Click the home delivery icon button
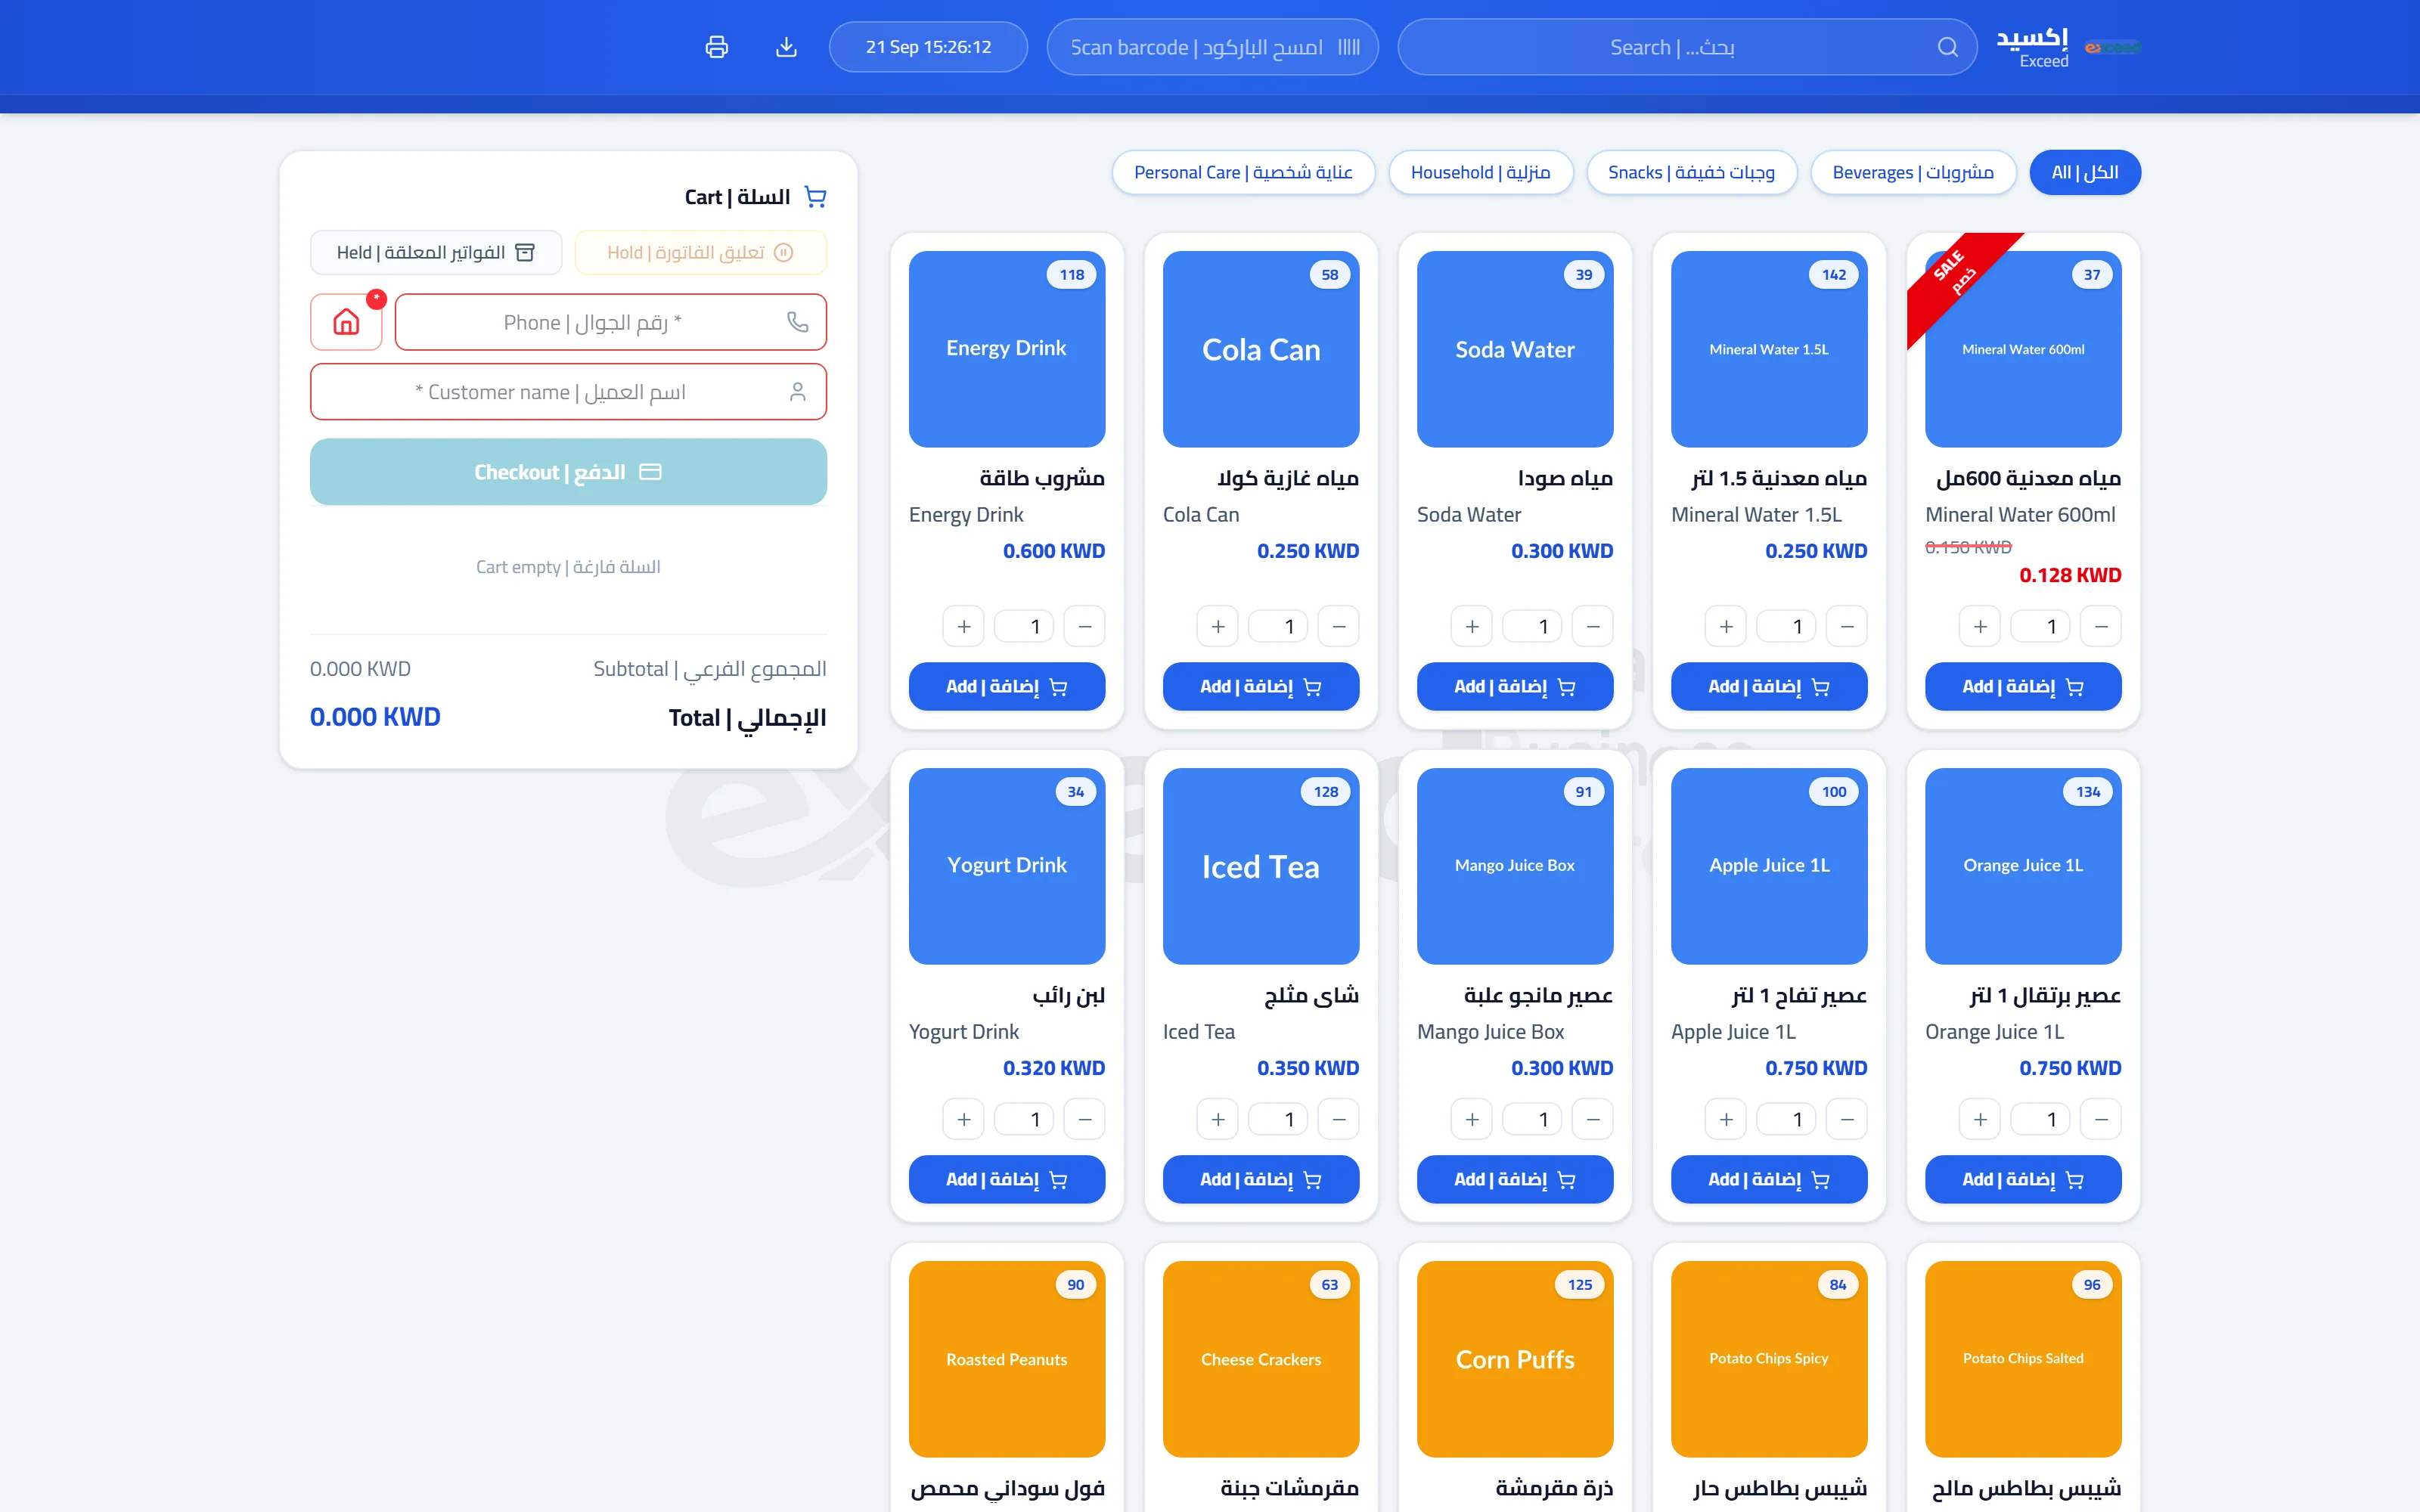The height and width of the screenshot is (1512, 2420). click(346, 322)
